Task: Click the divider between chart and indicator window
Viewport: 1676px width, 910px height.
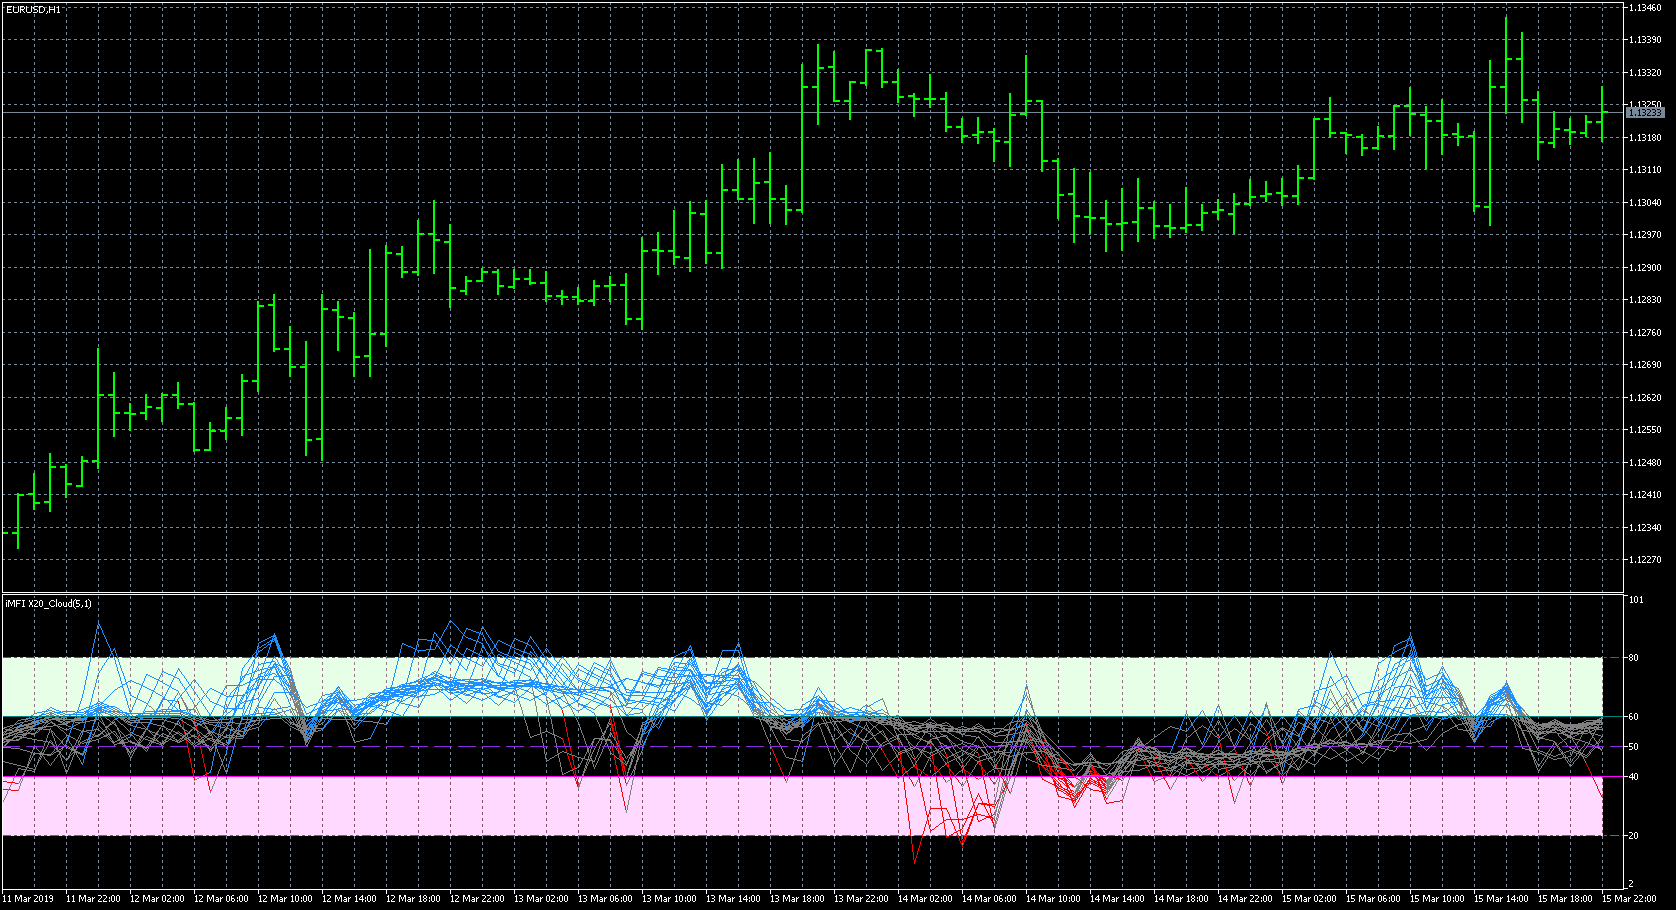Action: point(800,594)
